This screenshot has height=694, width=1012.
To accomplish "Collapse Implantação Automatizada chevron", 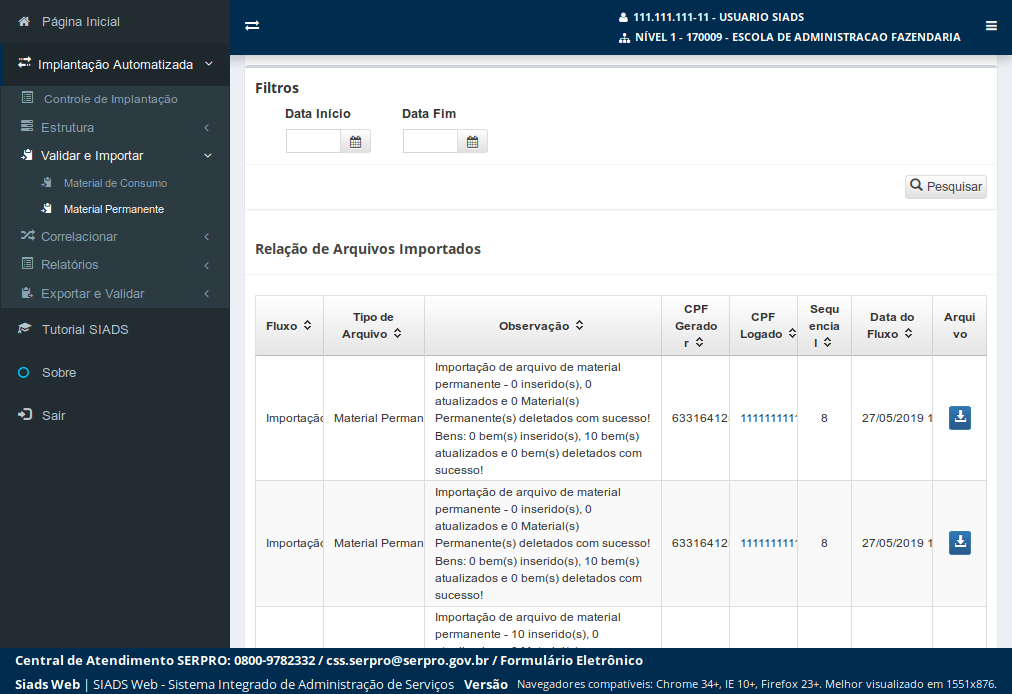I will [208, 64].
